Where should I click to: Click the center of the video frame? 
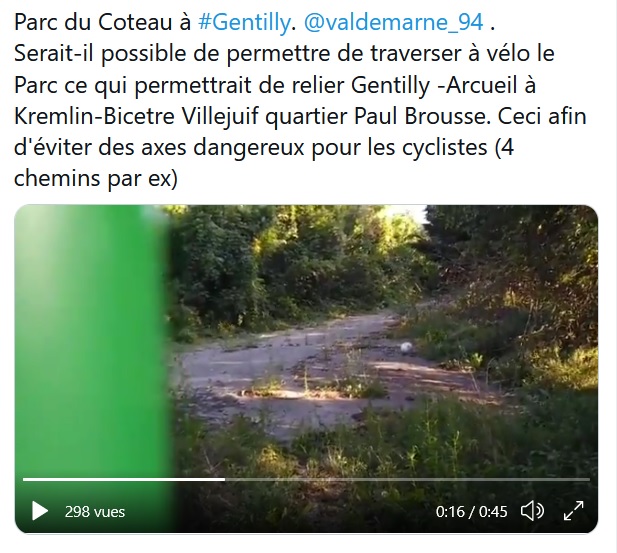click(x=306, y=369)
